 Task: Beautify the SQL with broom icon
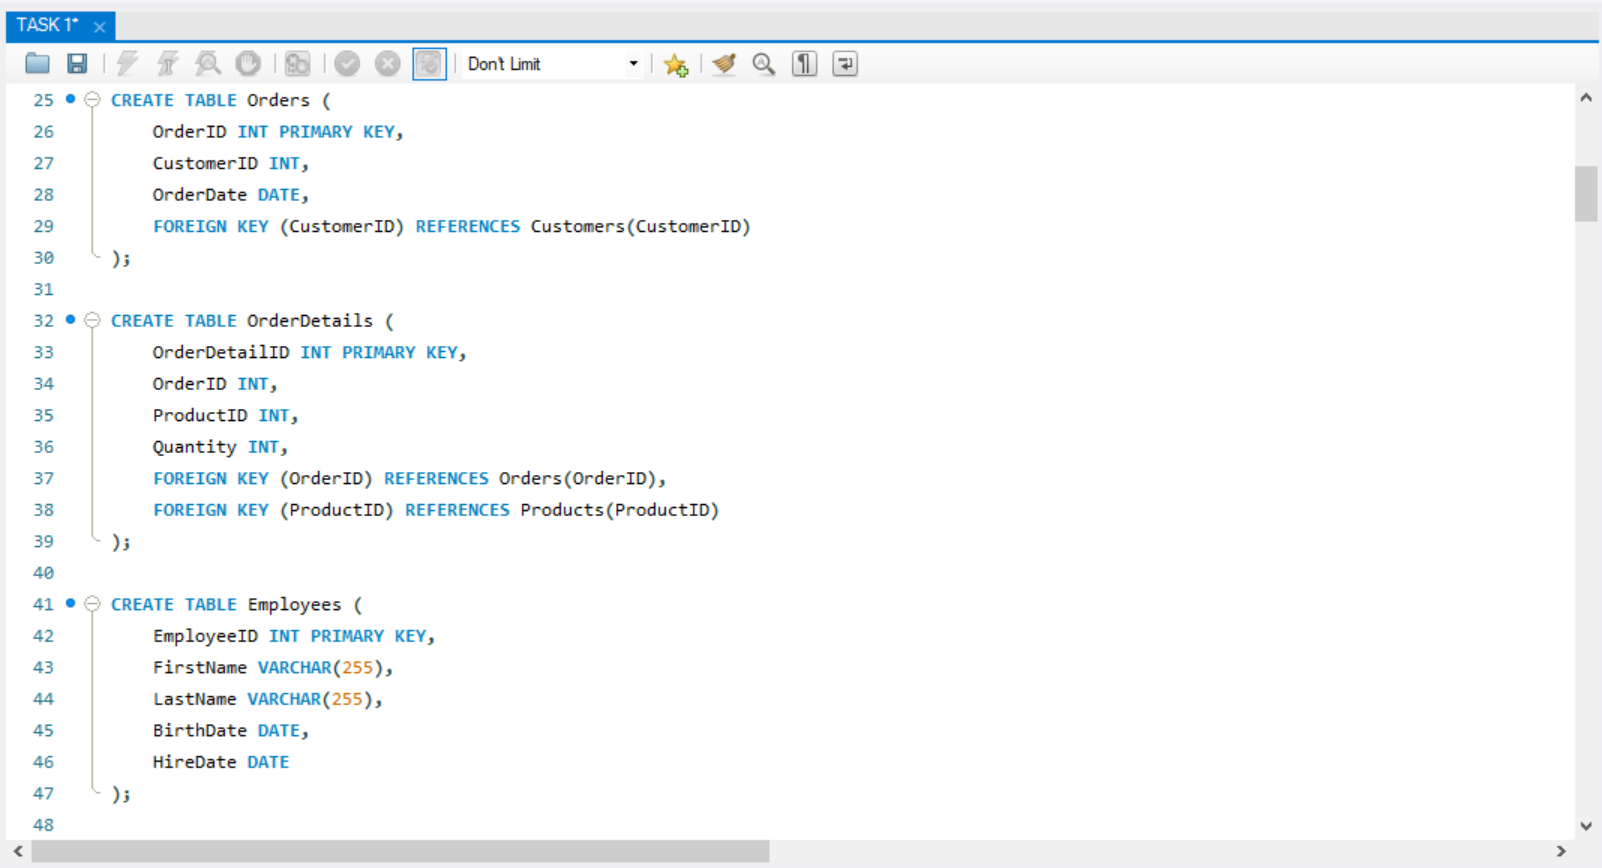point(724,64)
